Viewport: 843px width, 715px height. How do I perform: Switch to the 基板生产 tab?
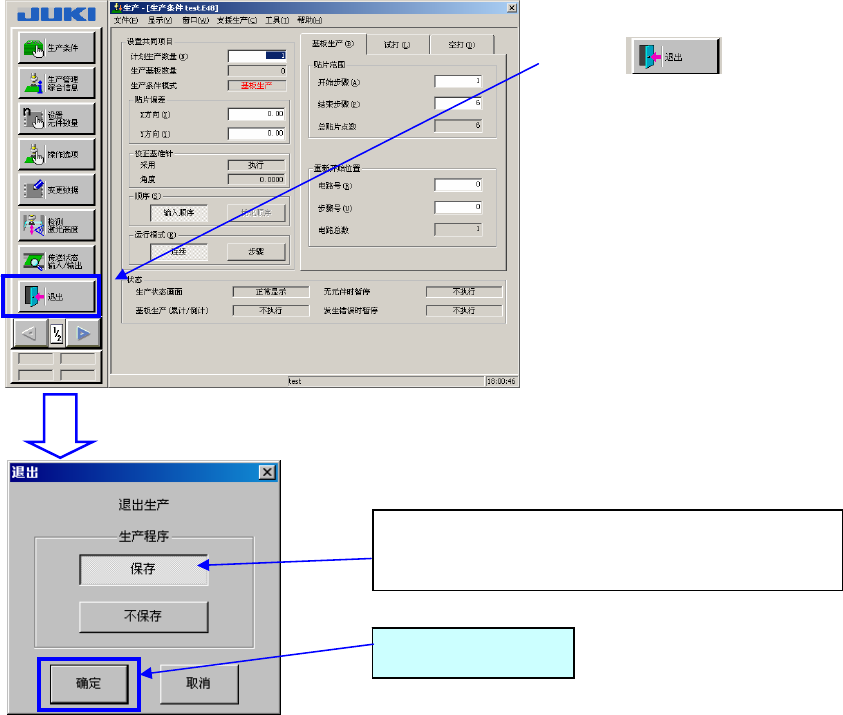(333, 44)
